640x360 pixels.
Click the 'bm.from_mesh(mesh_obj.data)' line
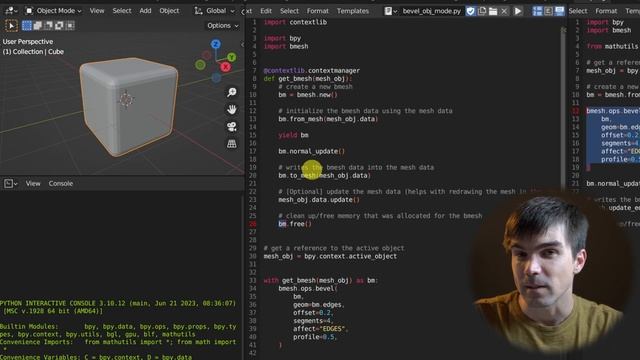point(328,119)
